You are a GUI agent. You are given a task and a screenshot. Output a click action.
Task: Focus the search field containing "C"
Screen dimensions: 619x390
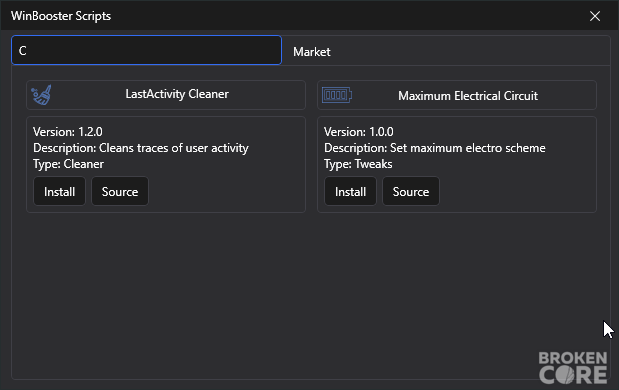146,50
